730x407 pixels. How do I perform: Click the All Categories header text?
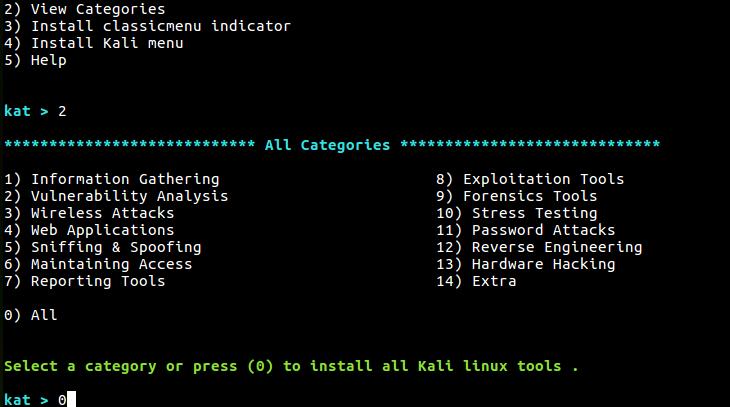pyautogui.click(x=327, y=145)
